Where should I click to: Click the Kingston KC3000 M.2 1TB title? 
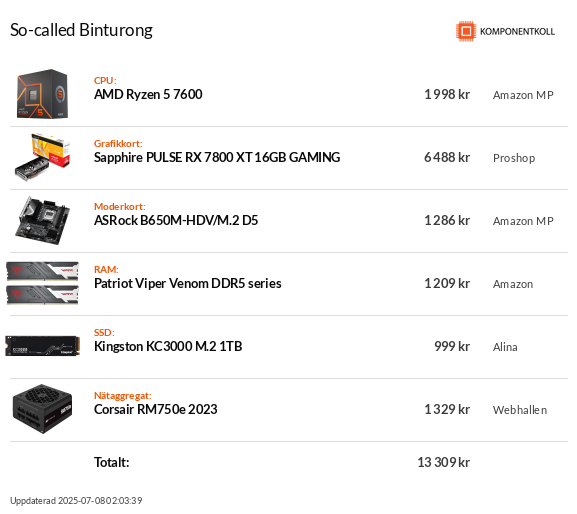click(x=168, y=346)
